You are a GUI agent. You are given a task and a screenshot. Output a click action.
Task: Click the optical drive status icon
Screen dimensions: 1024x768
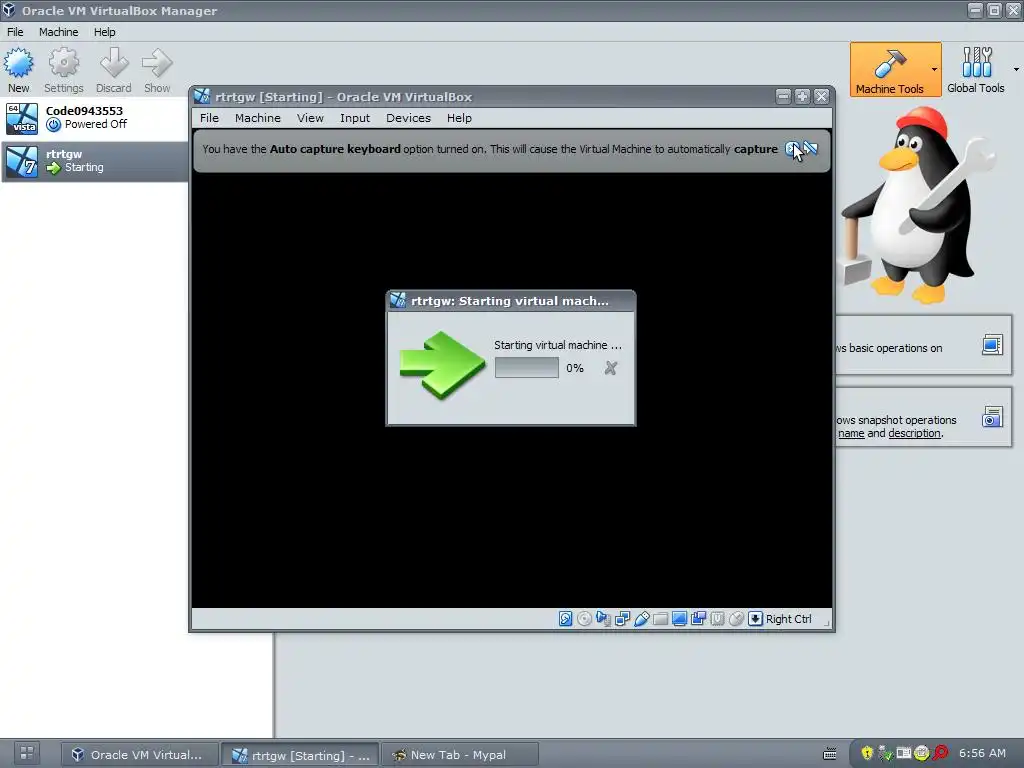(x=584, y=618)
